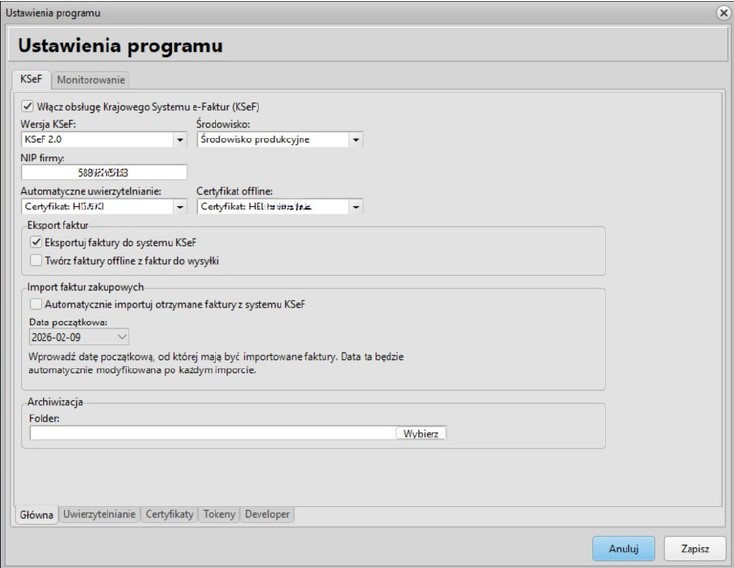Viewport: 734px width, 568px height.
Task: Expand the Certyfikat offline dropdown
Action: pos(356,207)
